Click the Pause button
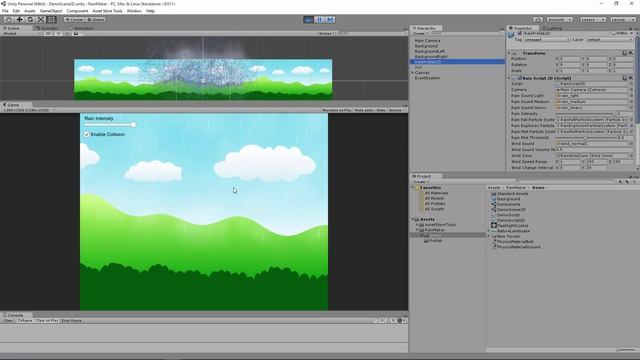 point(320,20)
